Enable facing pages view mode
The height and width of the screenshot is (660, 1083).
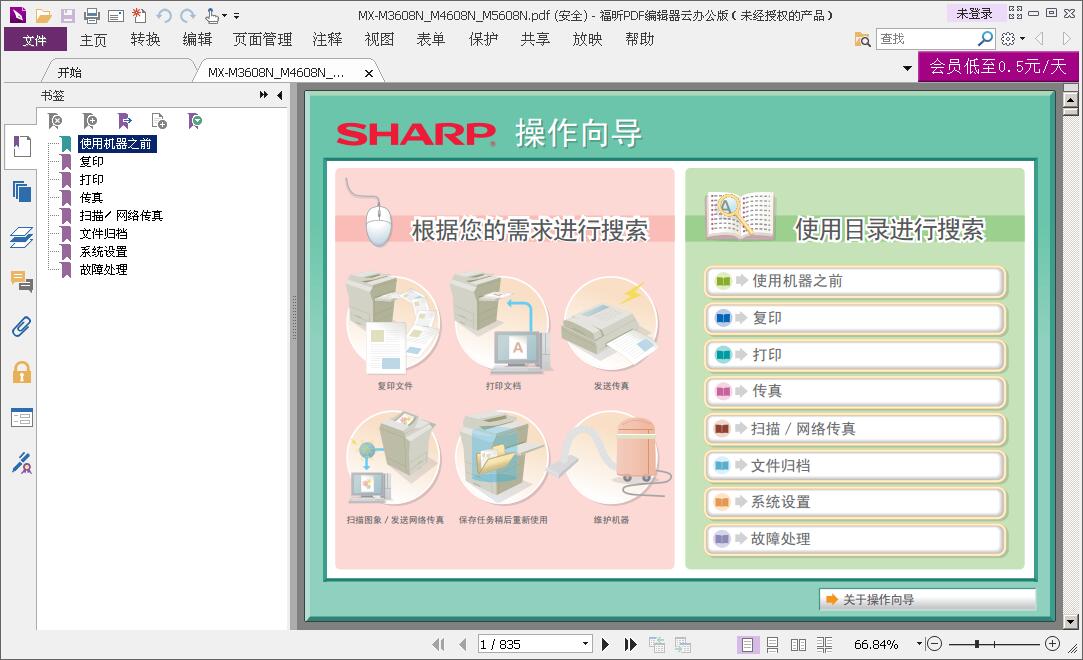(798, 644)
